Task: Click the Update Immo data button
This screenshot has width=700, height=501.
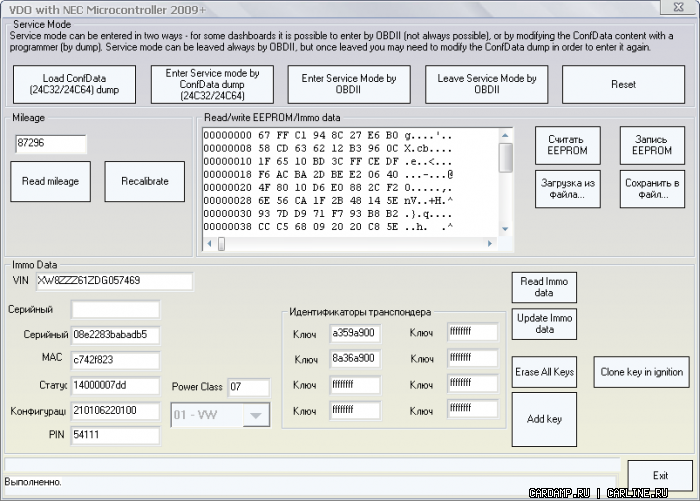Action: point(544,324)
